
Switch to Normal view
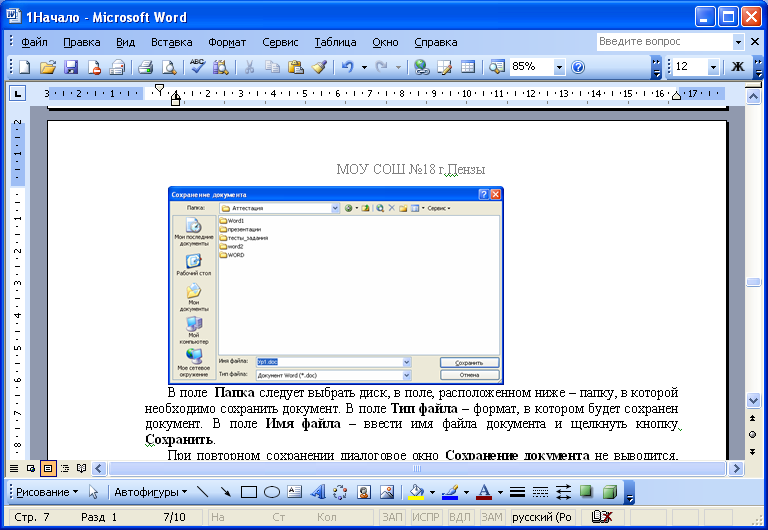[14, 468]
